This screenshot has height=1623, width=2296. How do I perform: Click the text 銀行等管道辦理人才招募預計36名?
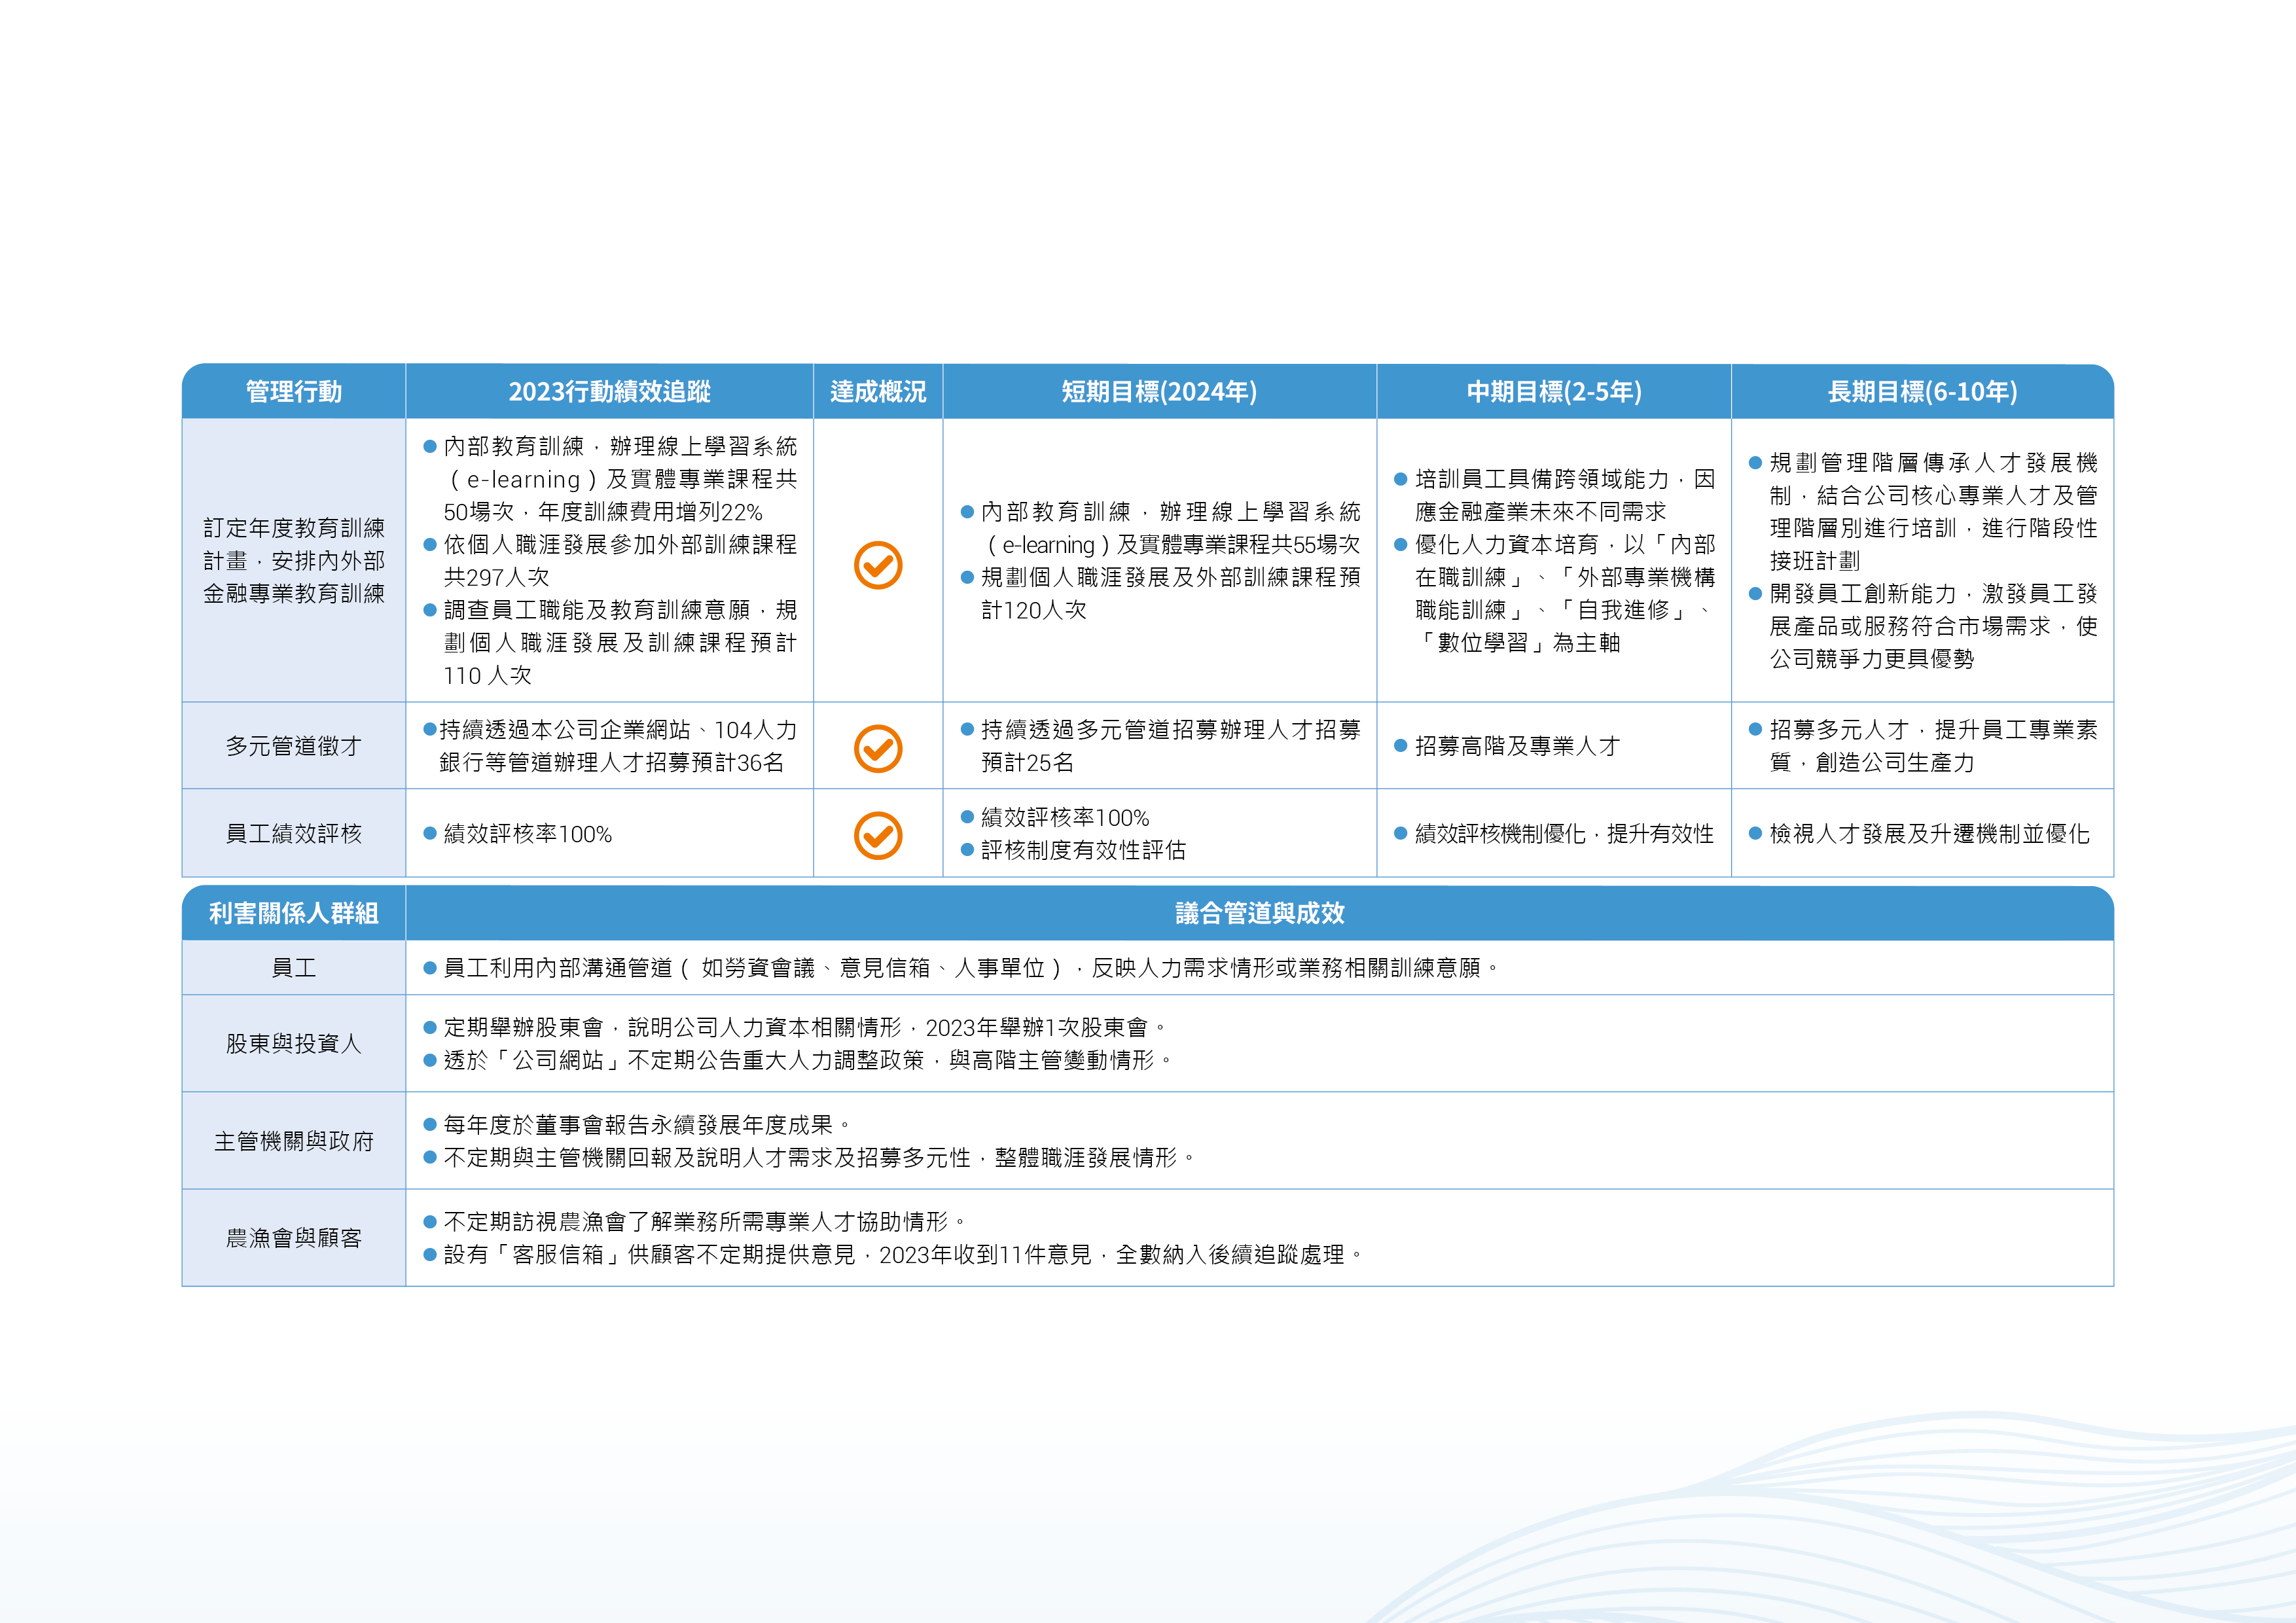pyautogui.click(x=611, y=762)
